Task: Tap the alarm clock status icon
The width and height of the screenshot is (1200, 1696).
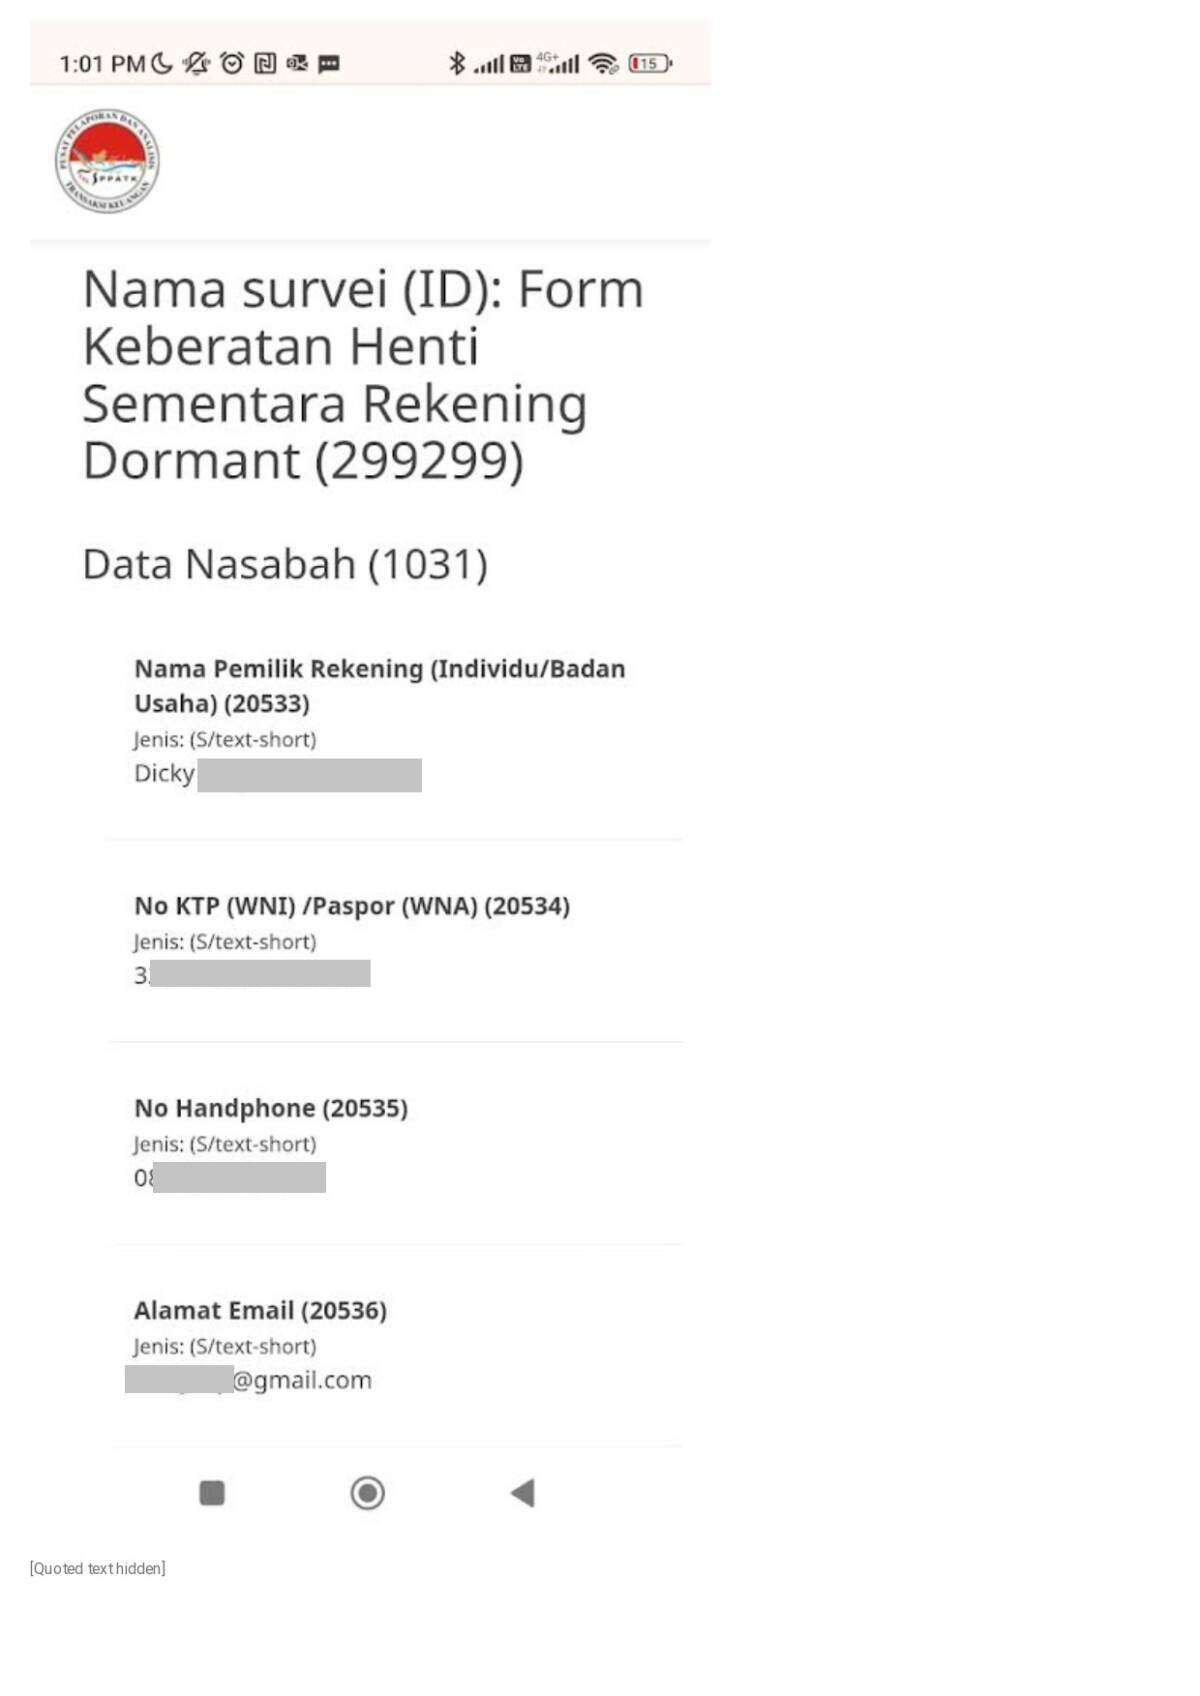Action: click(x=232, y=64)
